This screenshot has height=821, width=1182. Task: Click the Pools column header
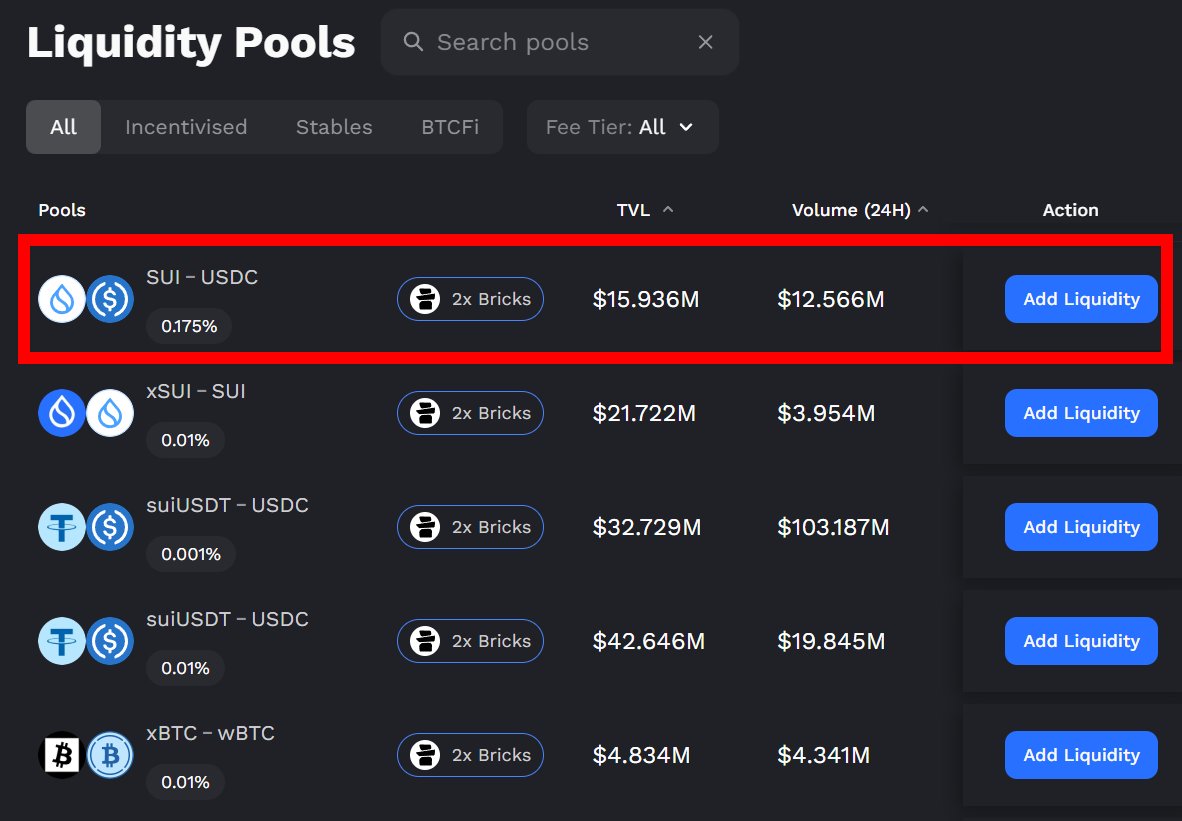click(x=62, y=210)
